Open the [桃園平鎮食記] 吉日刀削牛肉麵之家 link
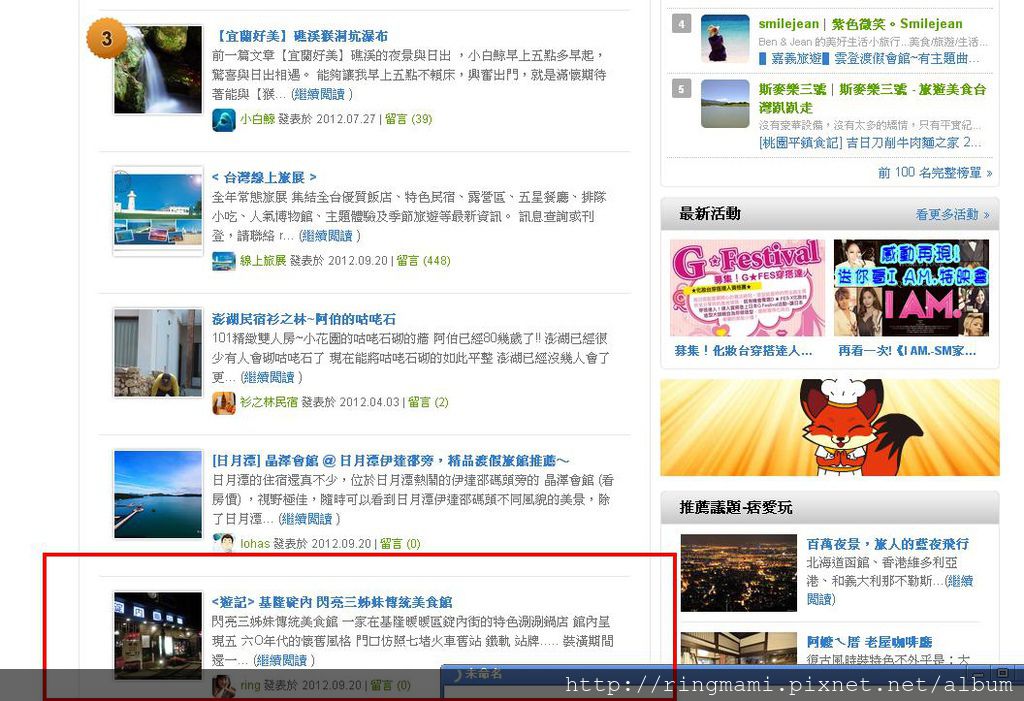This screenshot has height=701, width=1024. (x=869, y=142)
